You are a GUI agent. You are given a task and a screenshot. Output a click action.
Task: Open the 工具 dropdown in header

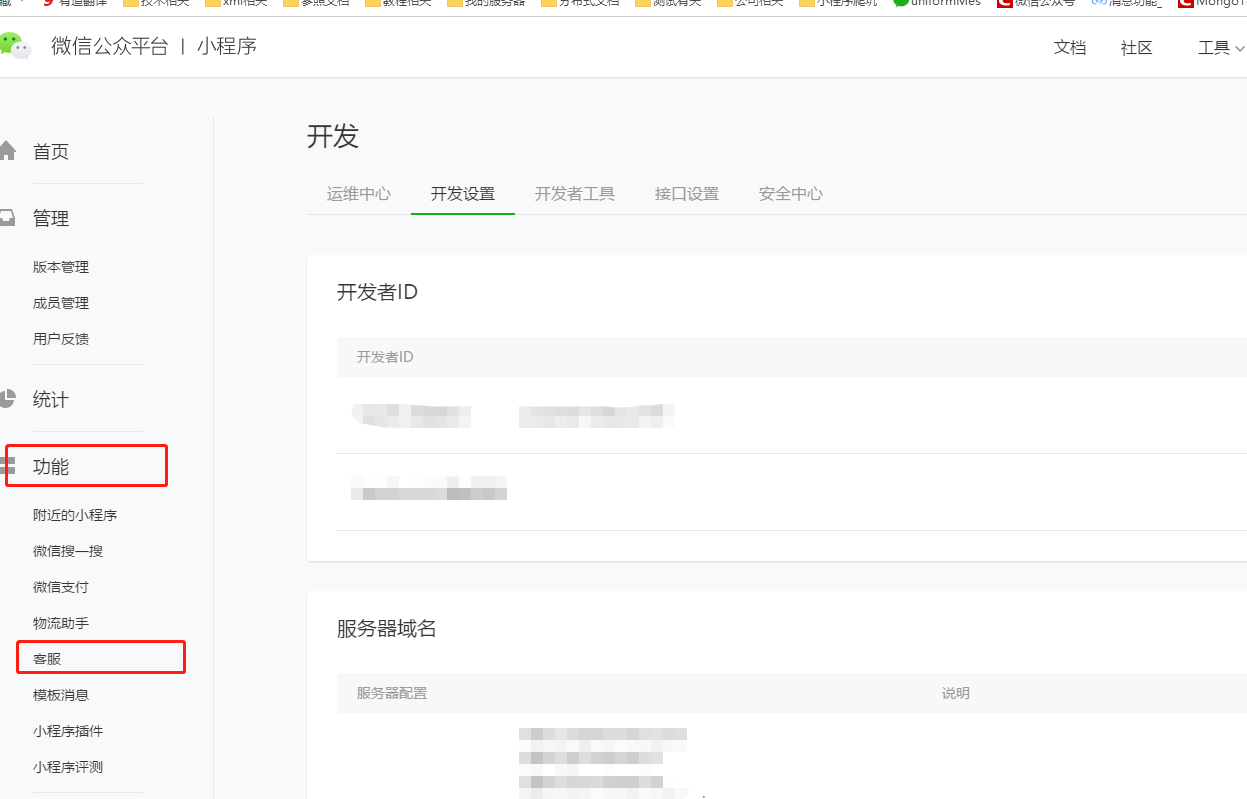click(1221, 47)
